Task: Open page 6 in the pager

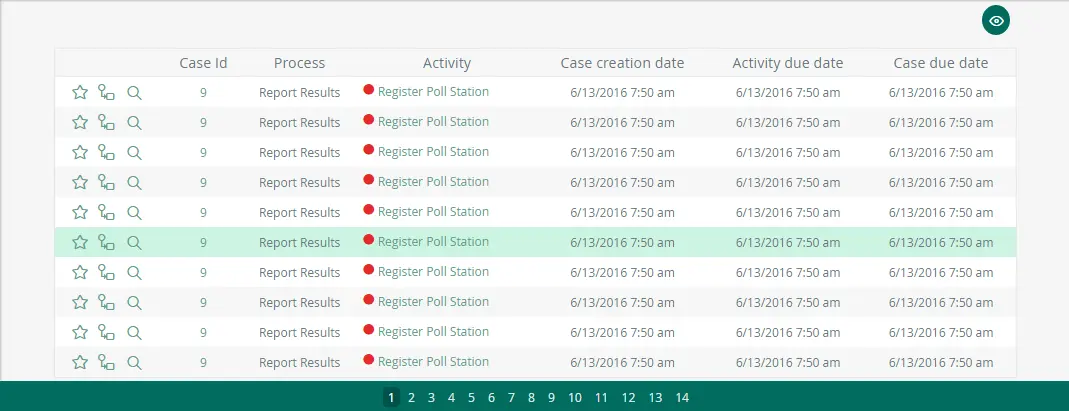Action: (491, 397)
